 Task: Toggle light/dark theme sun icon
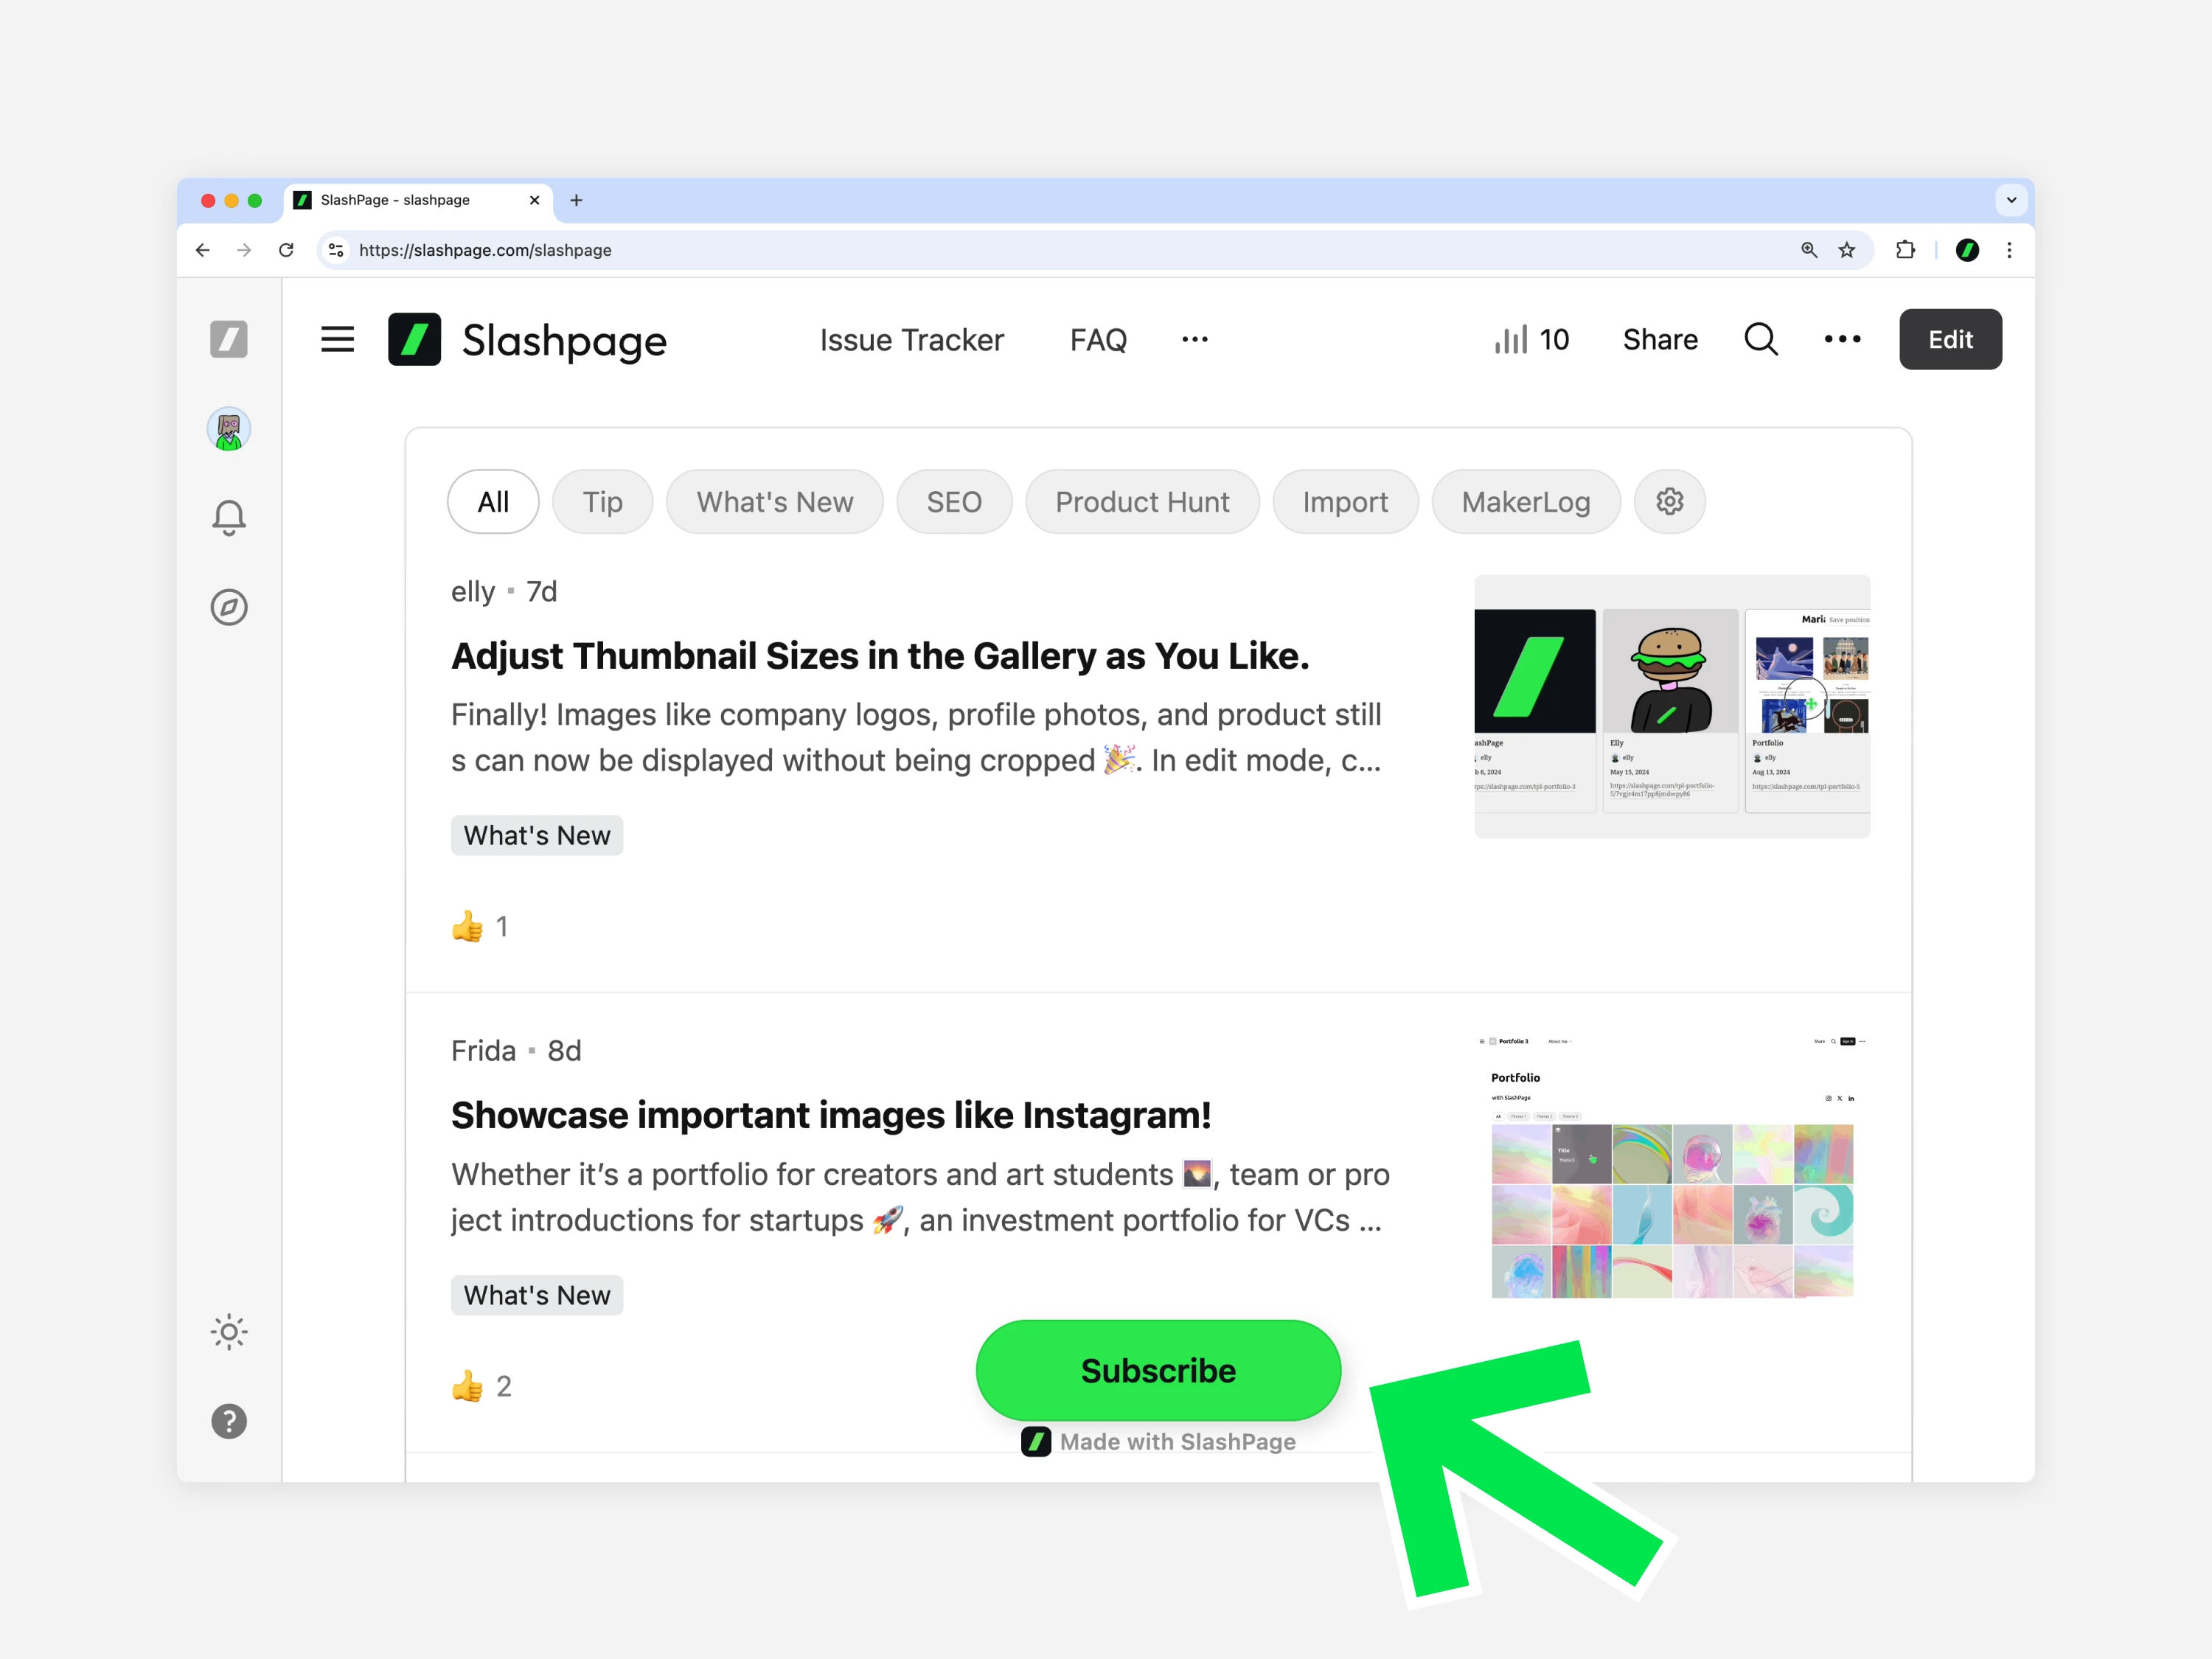(x=229, y=1332)
